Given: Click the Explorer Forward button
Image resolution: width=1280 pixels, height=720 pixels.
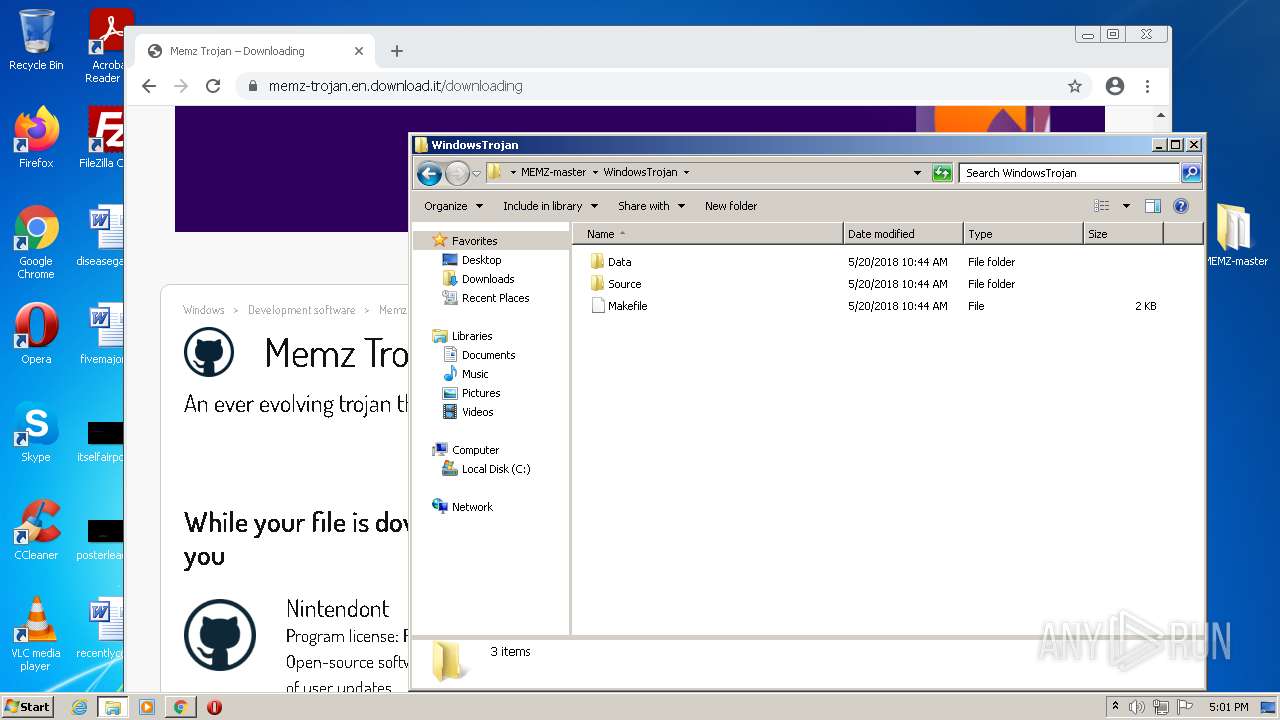Looking at the screenshot, I should pyautogui.click(x=457, y=173).
